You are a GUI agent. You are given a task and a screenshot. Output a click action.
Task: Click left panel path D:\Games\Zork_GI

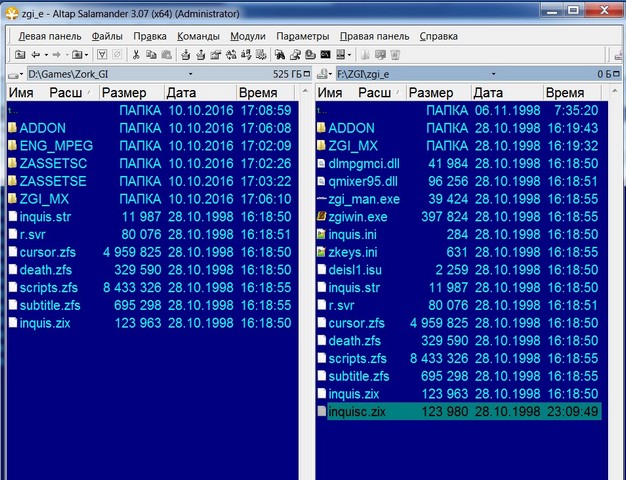[x=68, y=74]
